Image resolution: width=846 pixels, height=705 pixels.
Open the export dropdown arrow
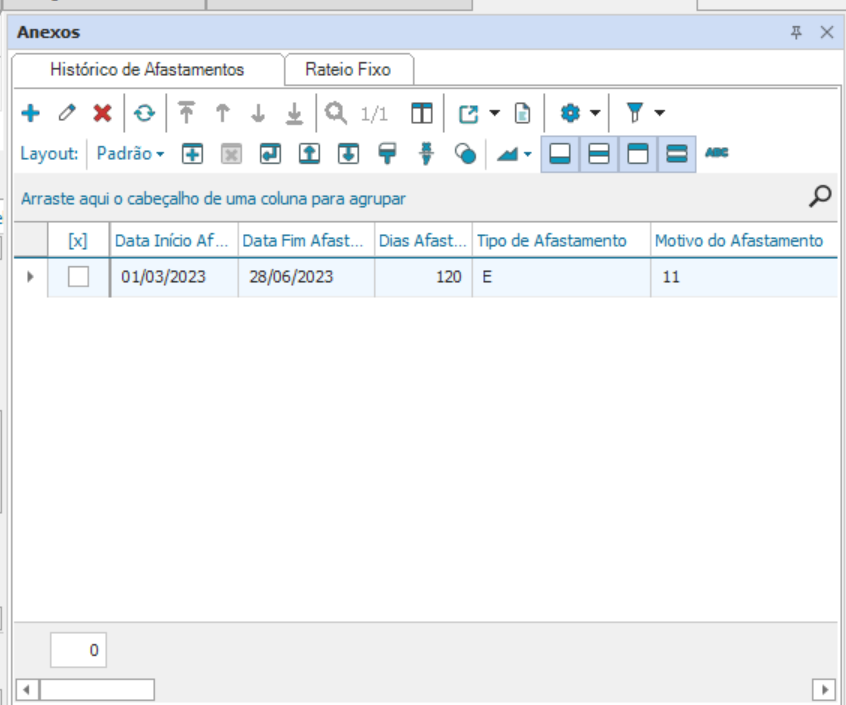point(494,113)
